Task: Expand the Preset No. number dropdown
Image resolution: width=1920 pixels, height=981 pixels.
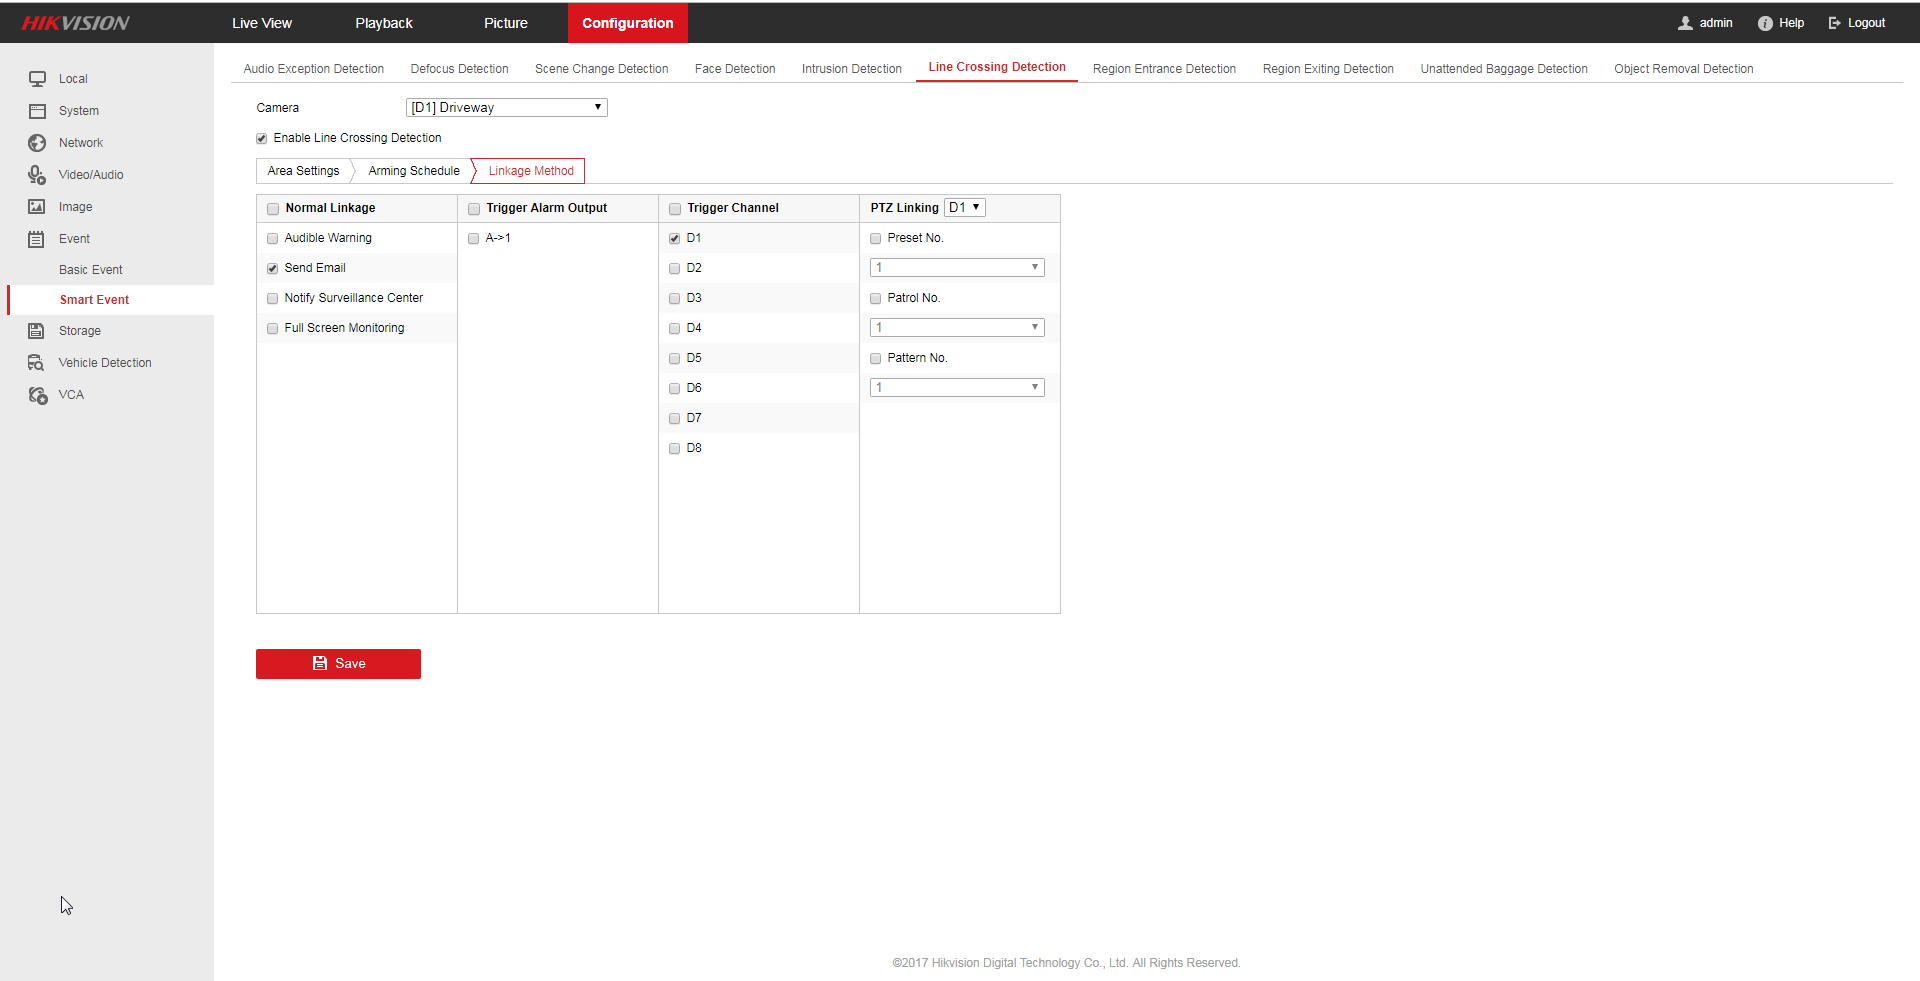Action: tap(957, 268)
